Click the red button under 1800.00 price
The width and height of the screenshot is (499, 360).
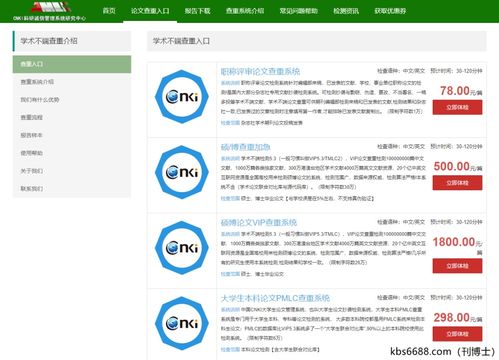[457, 266]
